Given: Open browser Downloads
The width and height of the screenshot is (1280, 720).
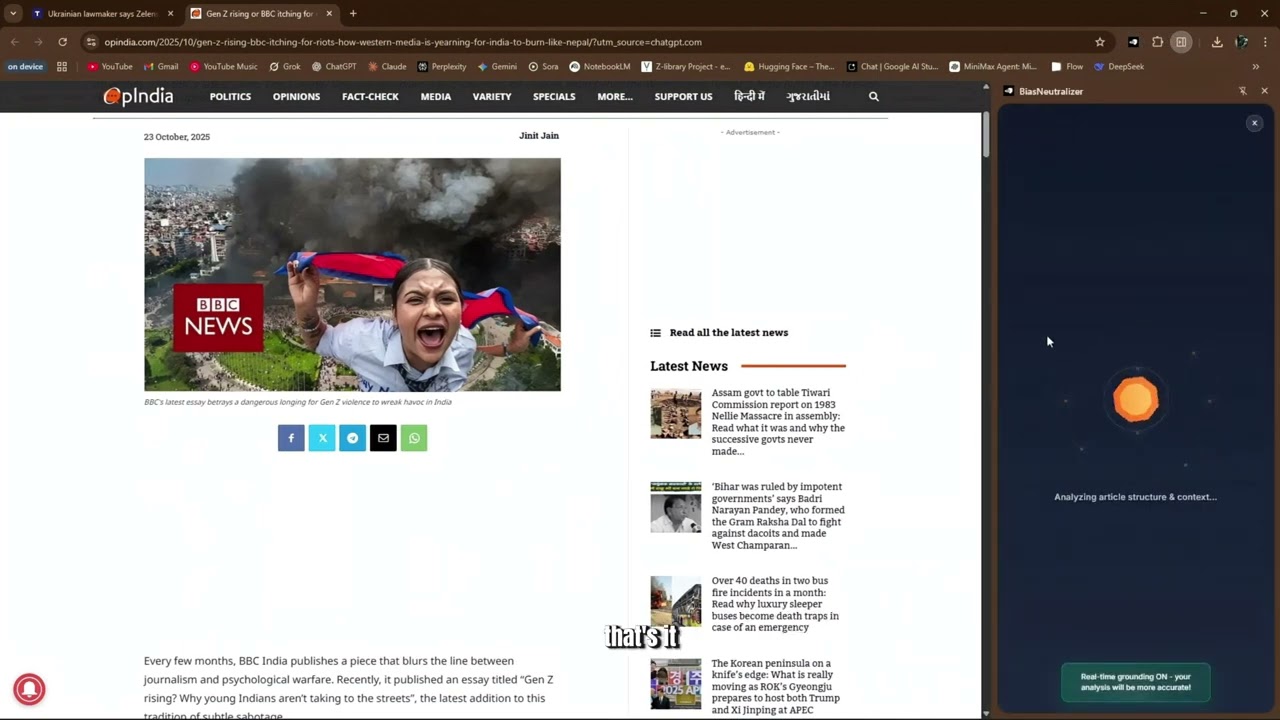Looking at the screenshot, I should (x=1217, y=42).
